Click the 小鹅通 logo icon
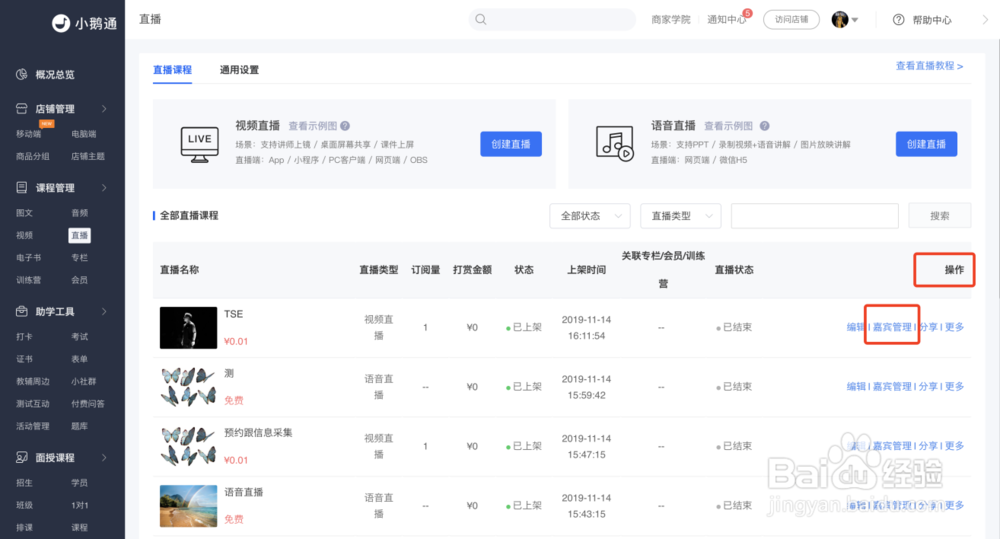 coord(61,23)
